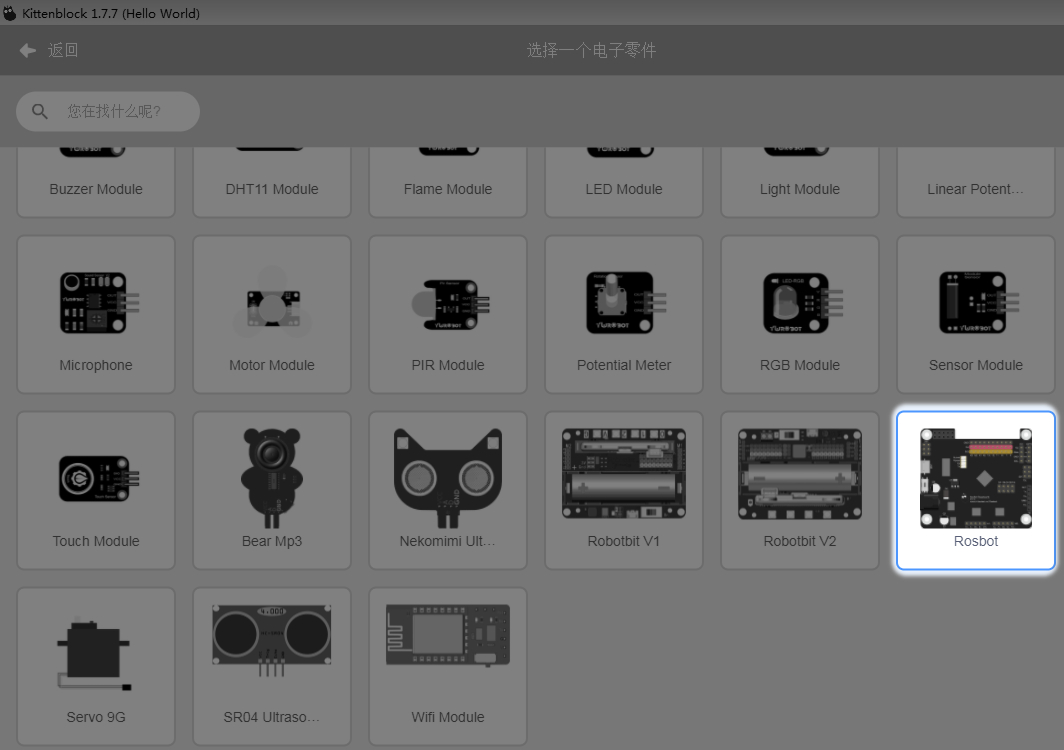Pick the Robotbit V2 board icon
Viewport: 1064px width, 750px height.
pyautogui.click(x=800, y=474)
